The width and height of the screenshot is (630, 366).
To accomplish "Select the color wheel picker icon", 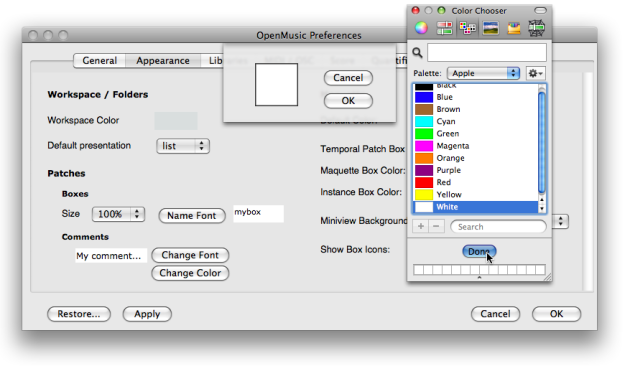I will point(421,28).
